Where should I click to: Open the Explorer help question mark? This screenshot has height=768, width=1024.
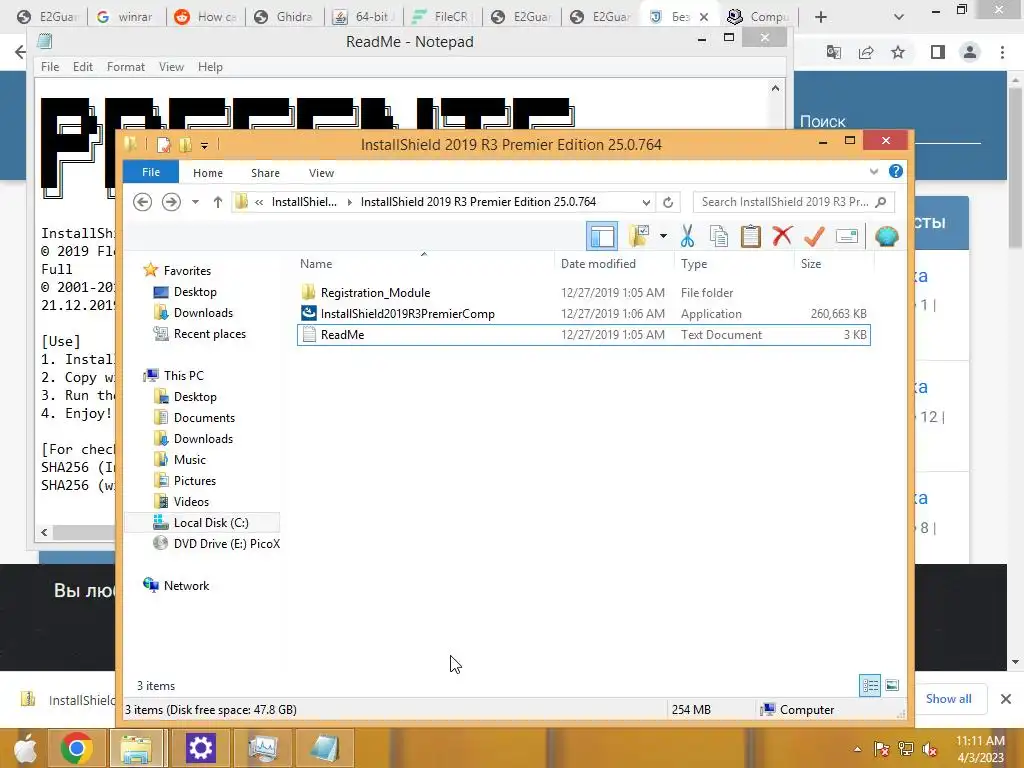pyautogui.click(x=895, y=171)
